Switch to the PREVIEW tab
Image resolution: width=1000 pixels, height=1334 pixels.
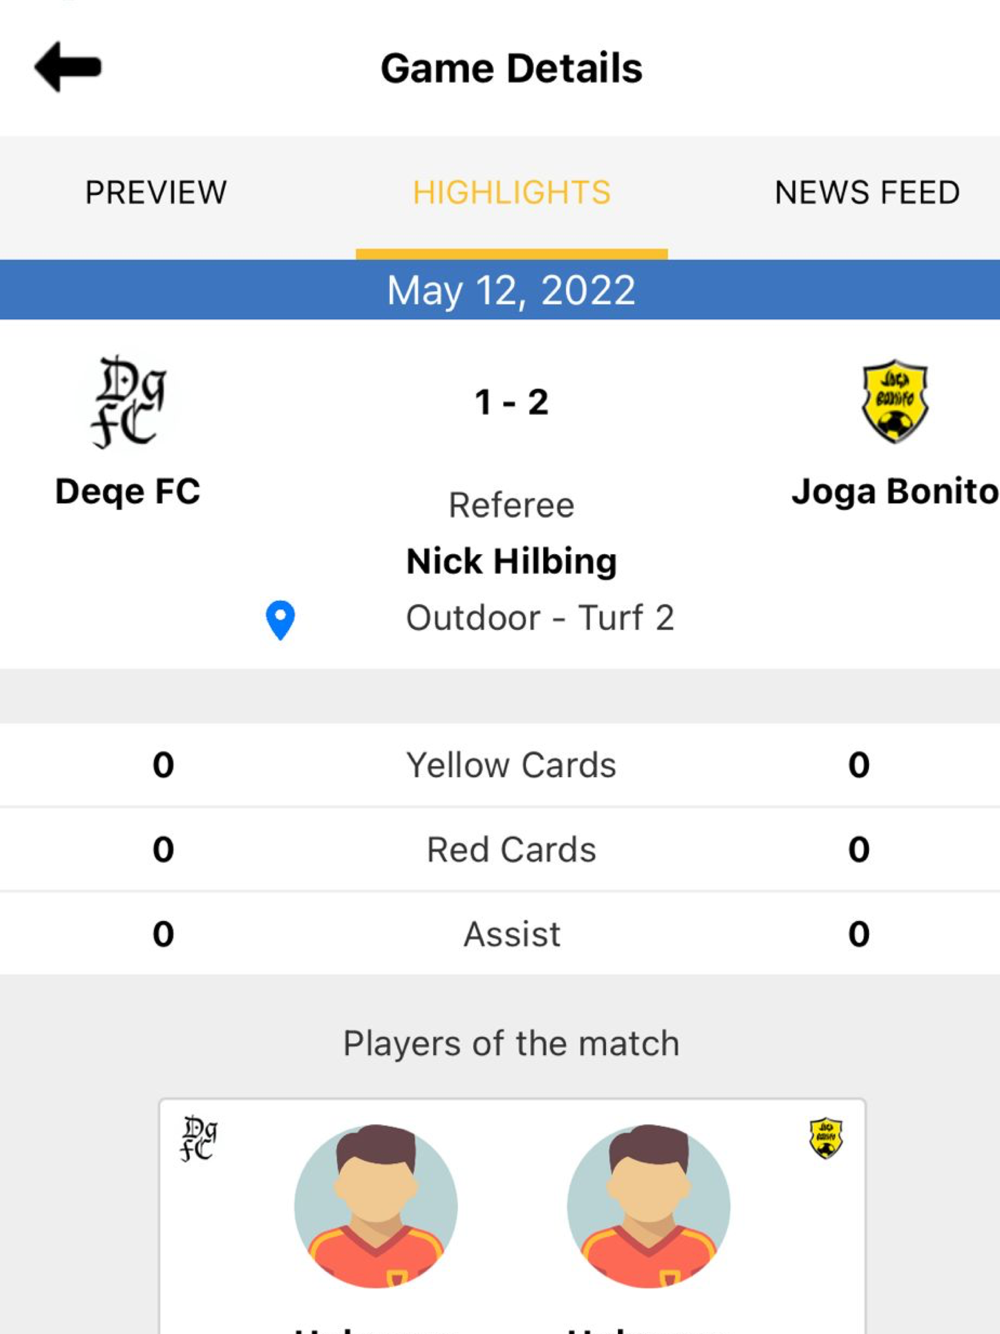coord(156,192)
